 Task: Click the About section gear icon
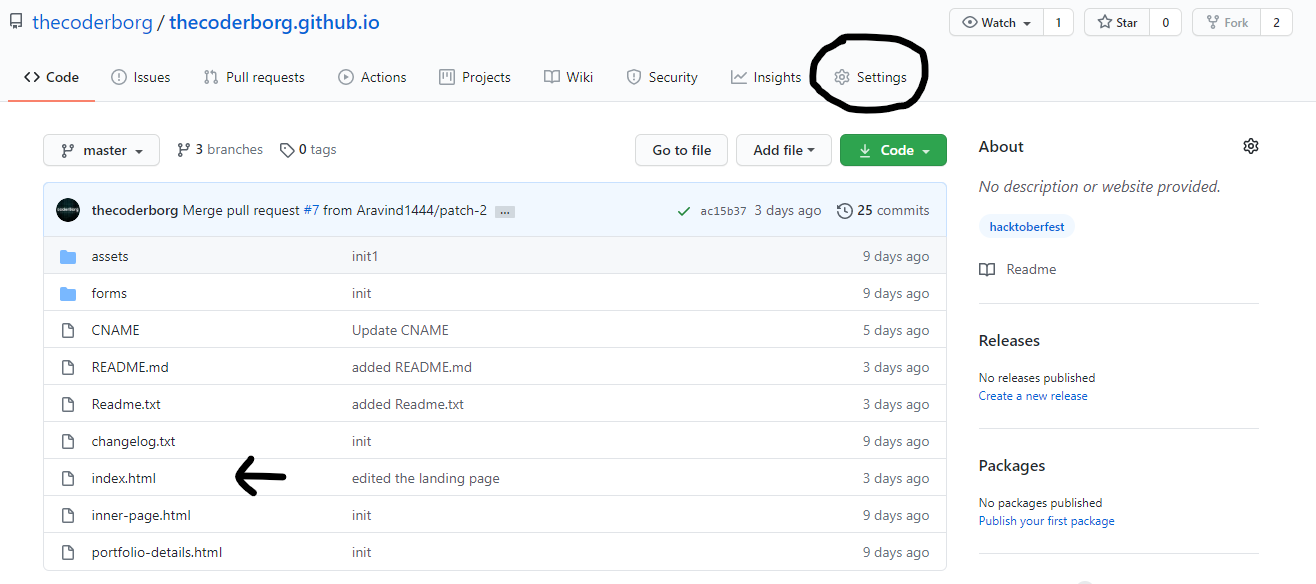(1250, 146)
